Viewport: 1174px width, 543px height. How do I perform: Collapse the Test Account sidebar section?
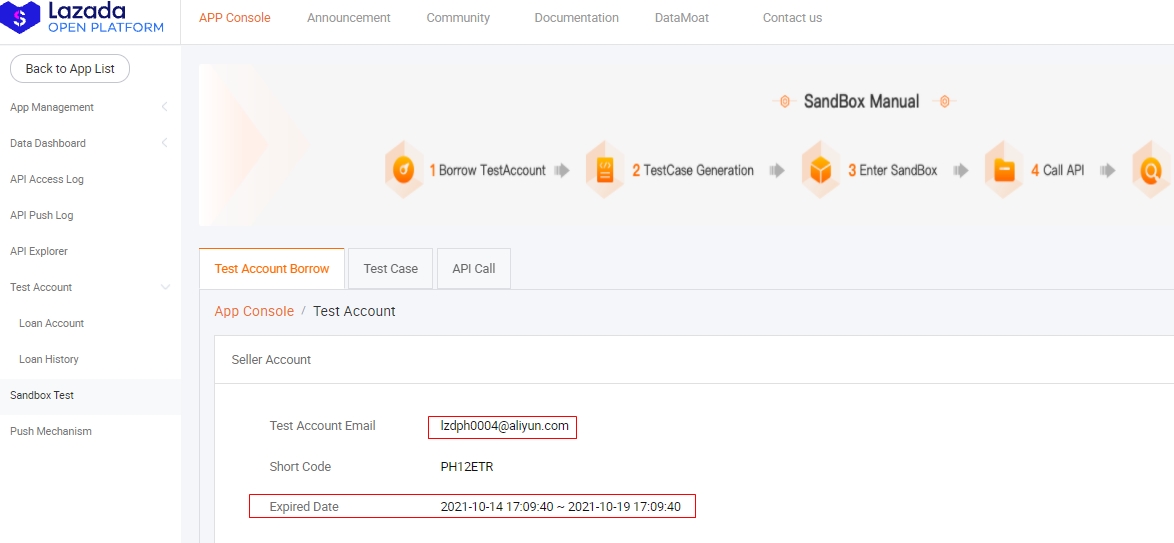165,287
